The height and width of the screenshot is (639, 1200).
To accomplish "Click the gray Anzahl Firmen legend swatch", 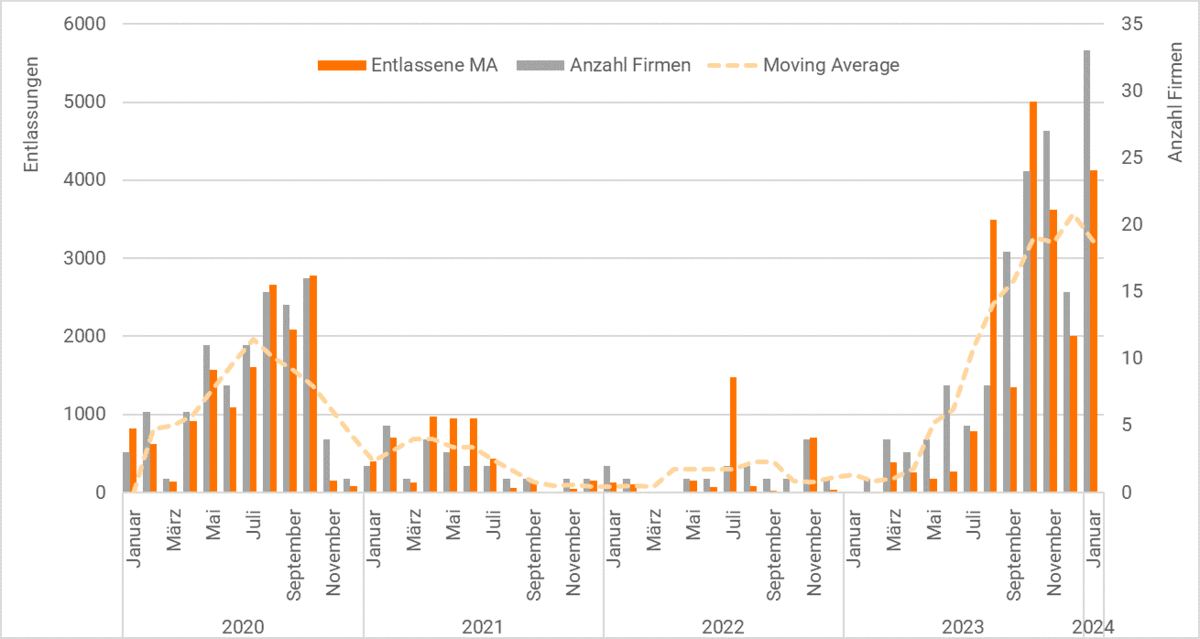I will point(541,66).
